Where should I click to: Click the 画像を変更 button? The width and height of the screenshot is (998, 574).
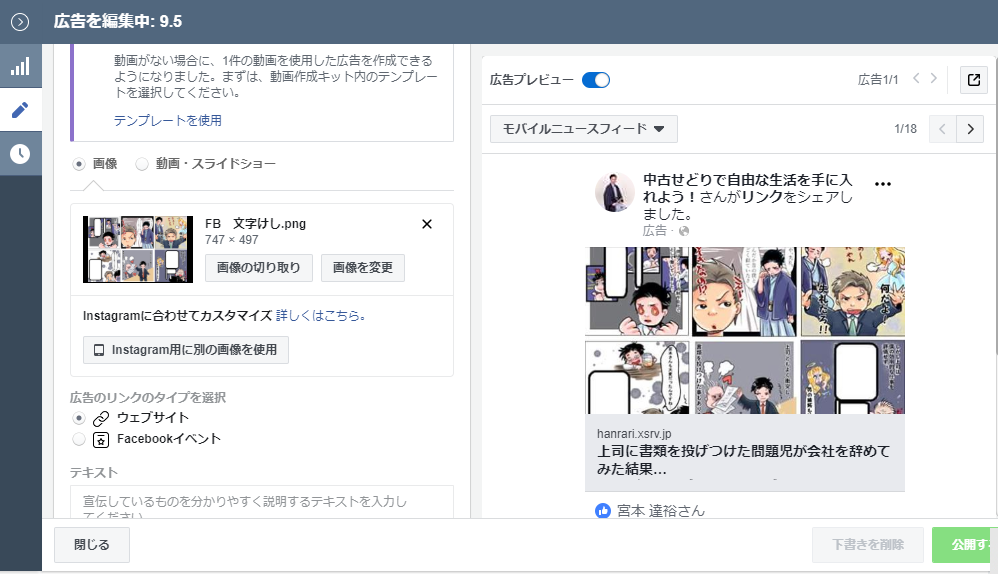(x=362, y=268)
